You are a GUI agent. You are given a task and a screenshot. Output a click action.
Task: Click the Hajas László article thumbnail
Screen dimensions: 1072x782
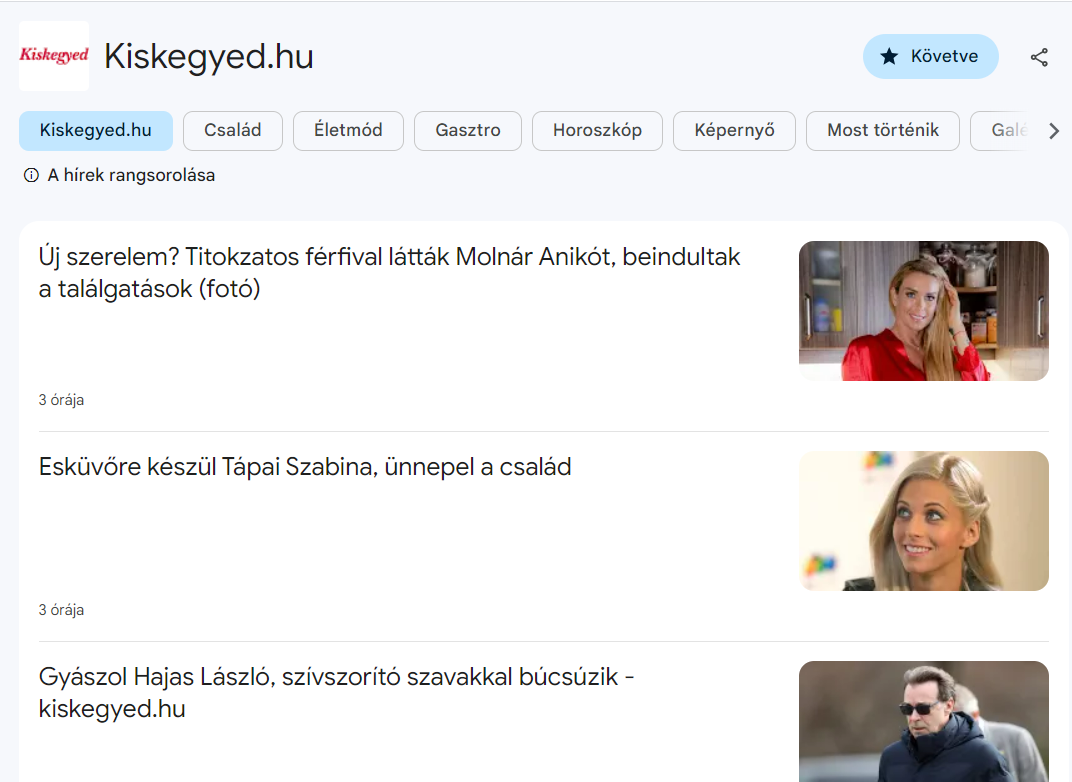923,721
